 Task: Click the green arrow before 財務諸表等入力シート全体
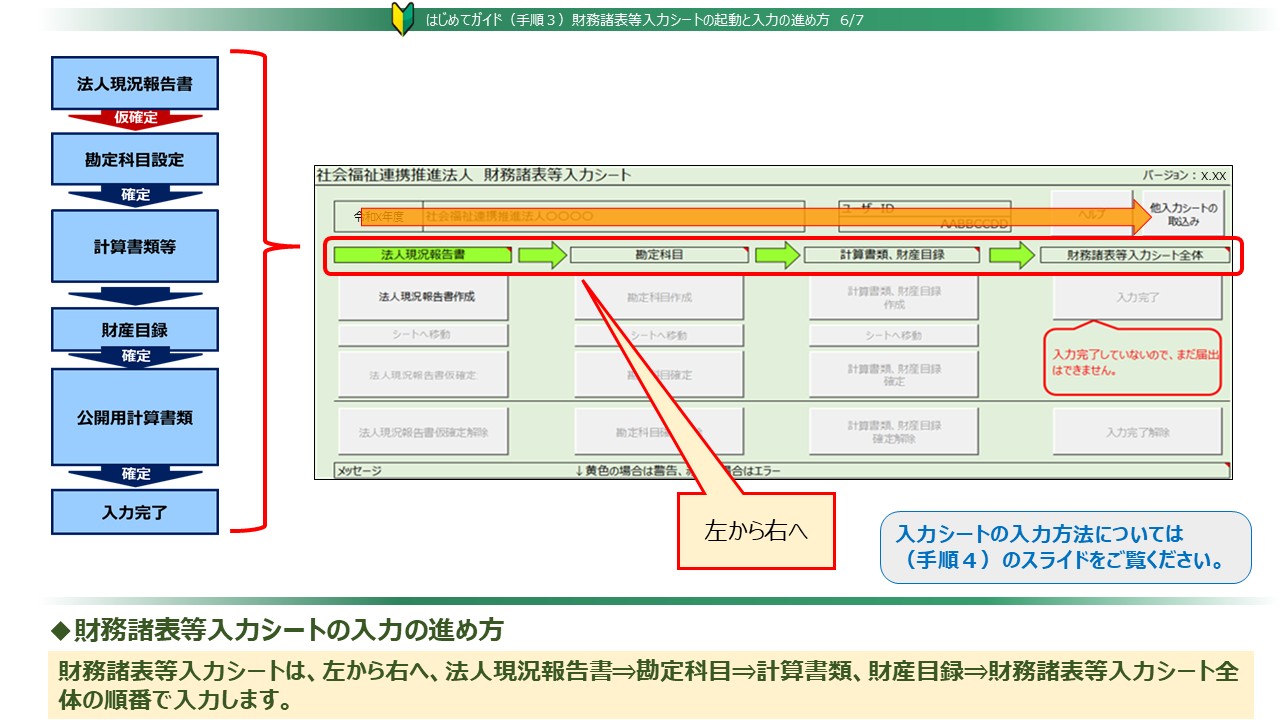pyautogui.click(x=1012, y=255)
